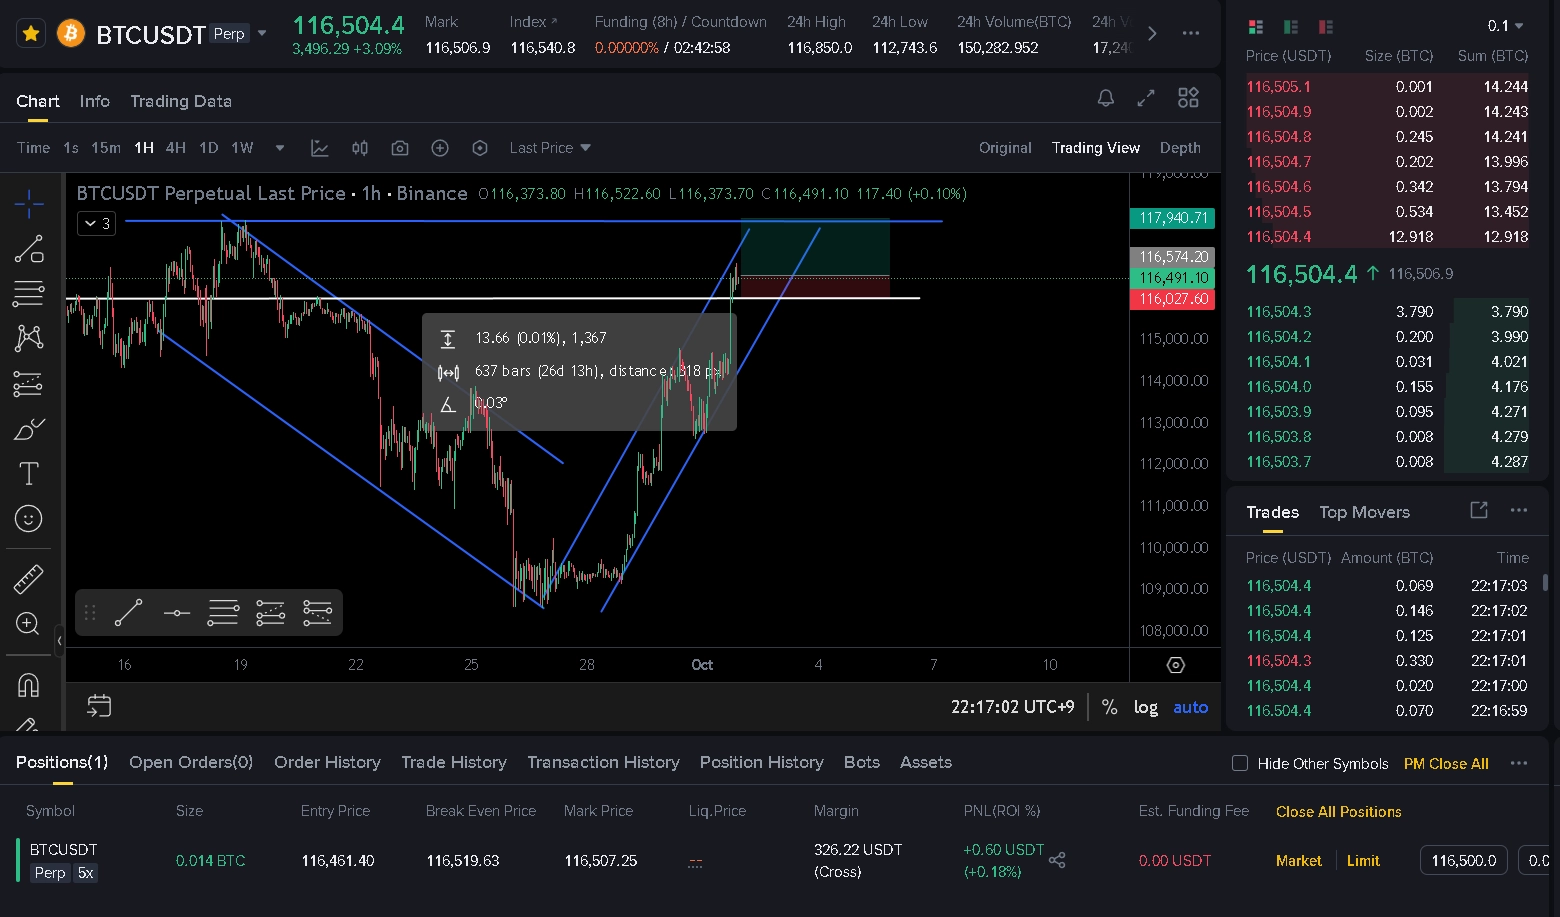The image size is (1560, 917).
Task: Click the PM Close All link
Action: (1446, 763)
